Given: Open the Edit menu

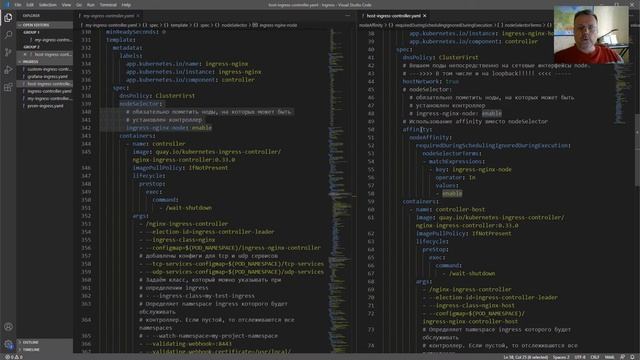Looking at the screenshot, I should [x=30, y=5].
